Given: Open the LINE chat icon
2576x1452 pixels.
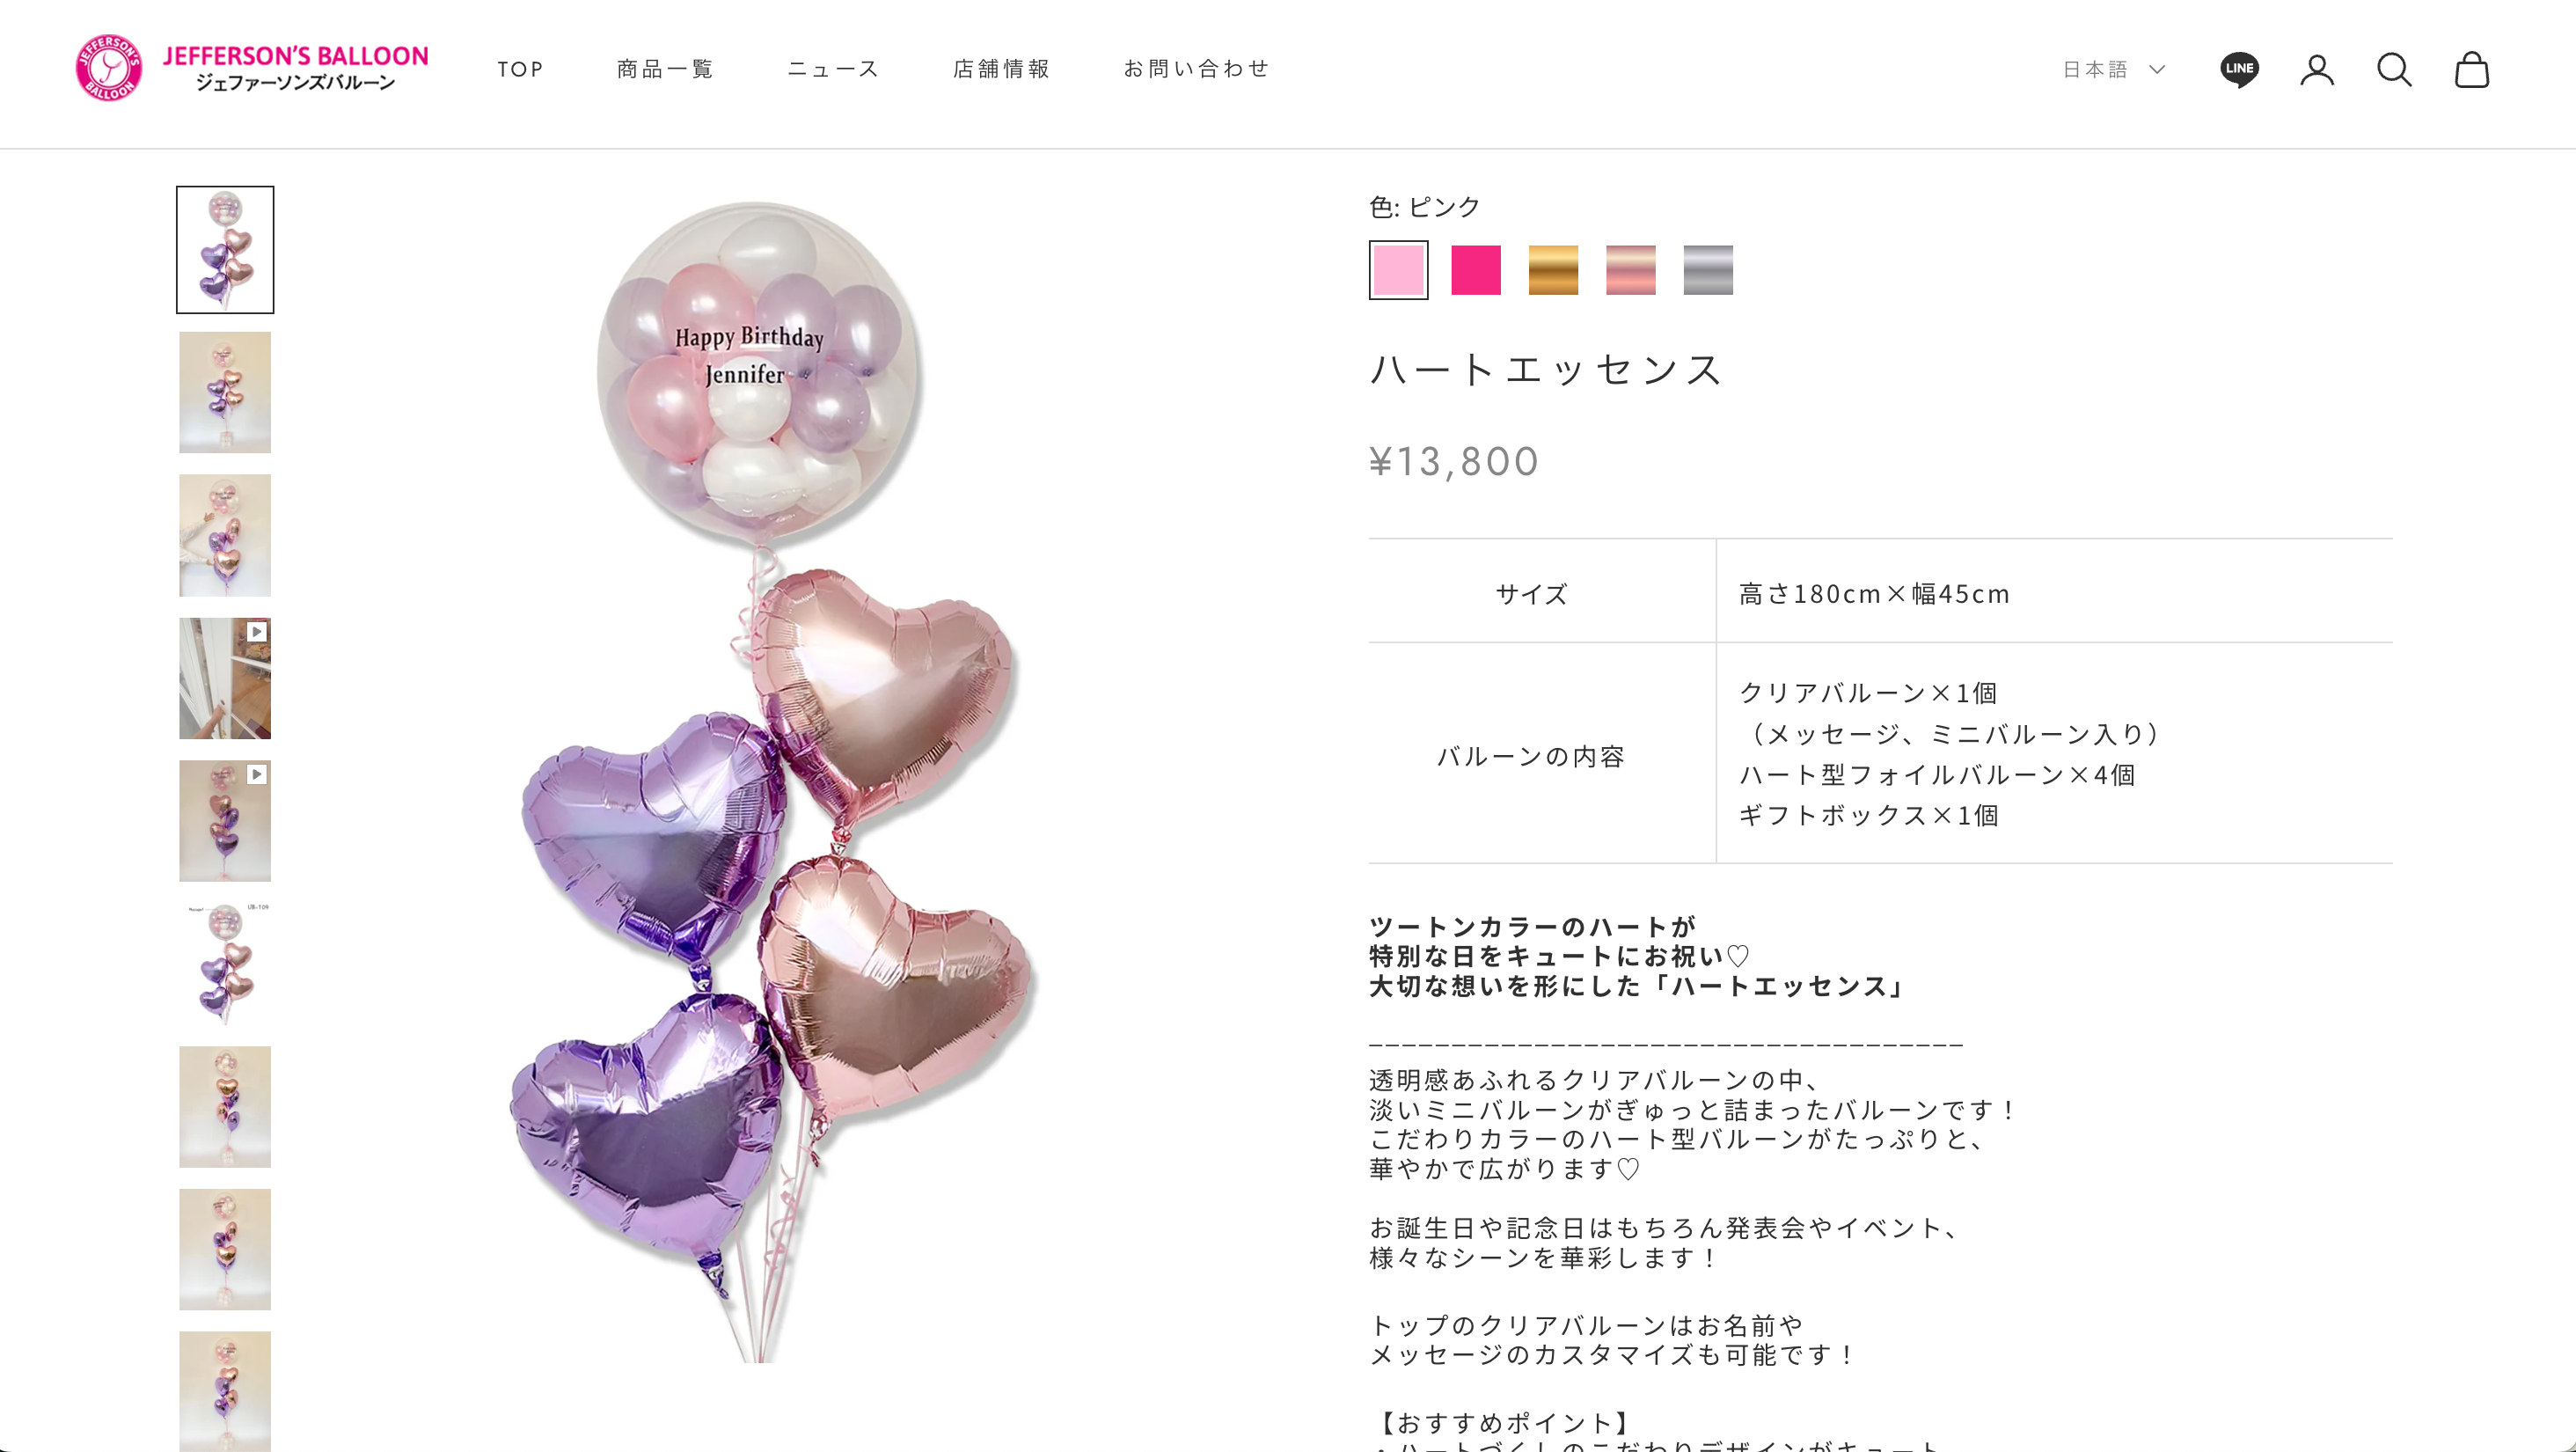Looking at the screenshot, I should (x=2239, y=69).
